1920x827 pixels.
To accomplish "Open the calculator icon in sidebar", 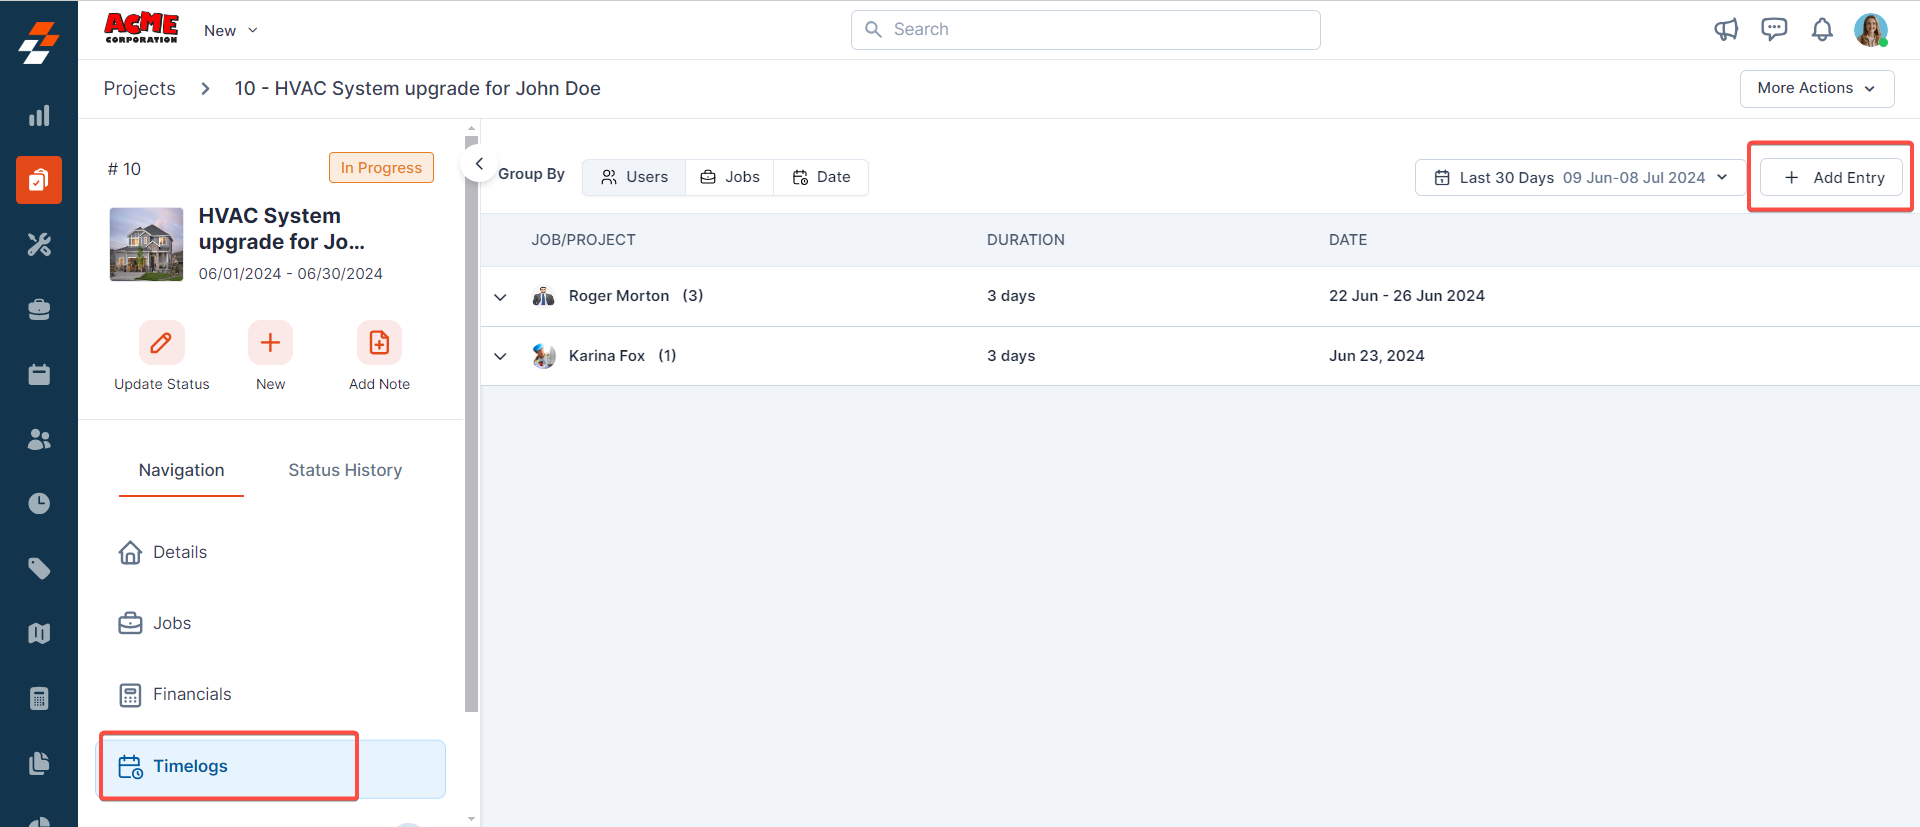I will pyautogui.click(x=39, y=698).
